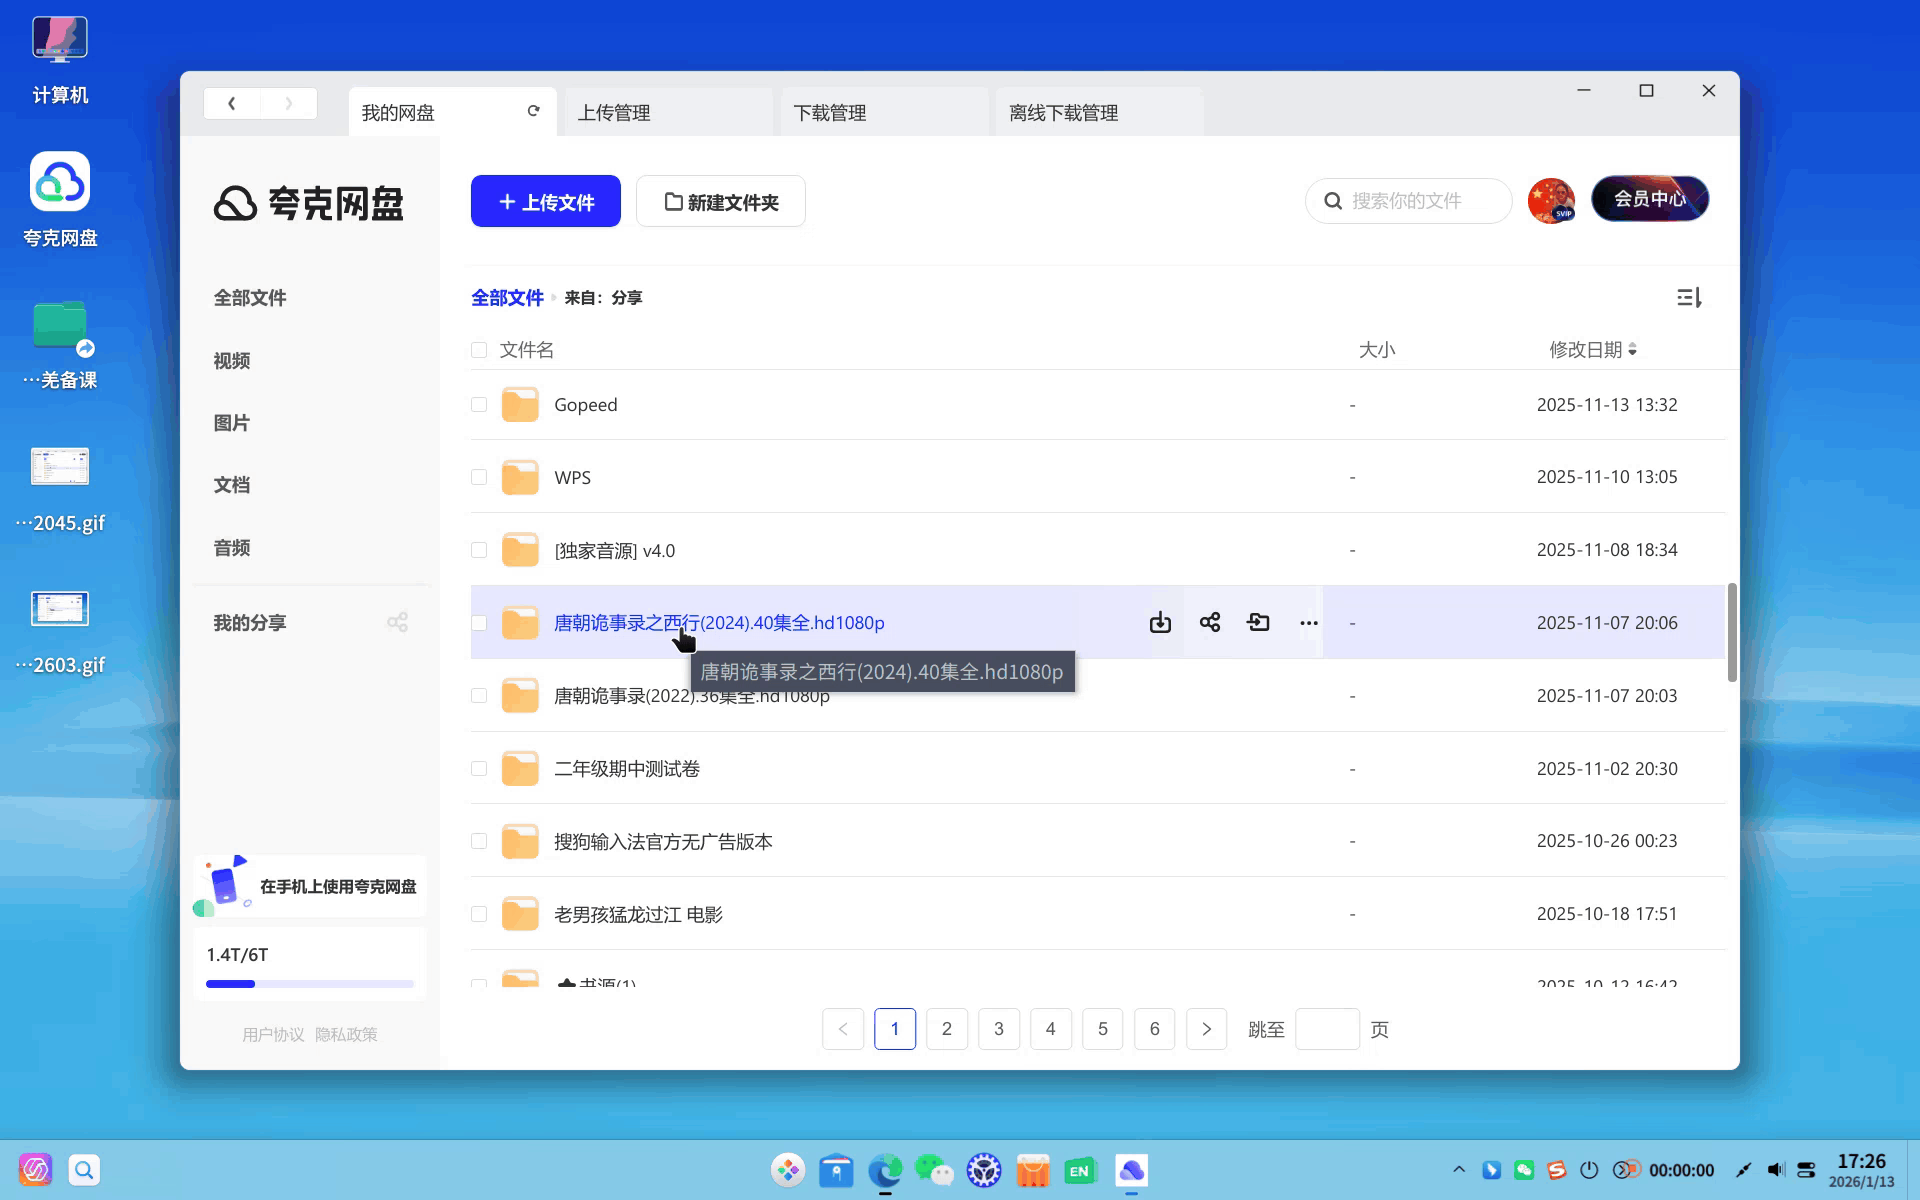Refresh the 我的网盘 tab
Screen dimensions: 1920x1200
click(533, 111)
